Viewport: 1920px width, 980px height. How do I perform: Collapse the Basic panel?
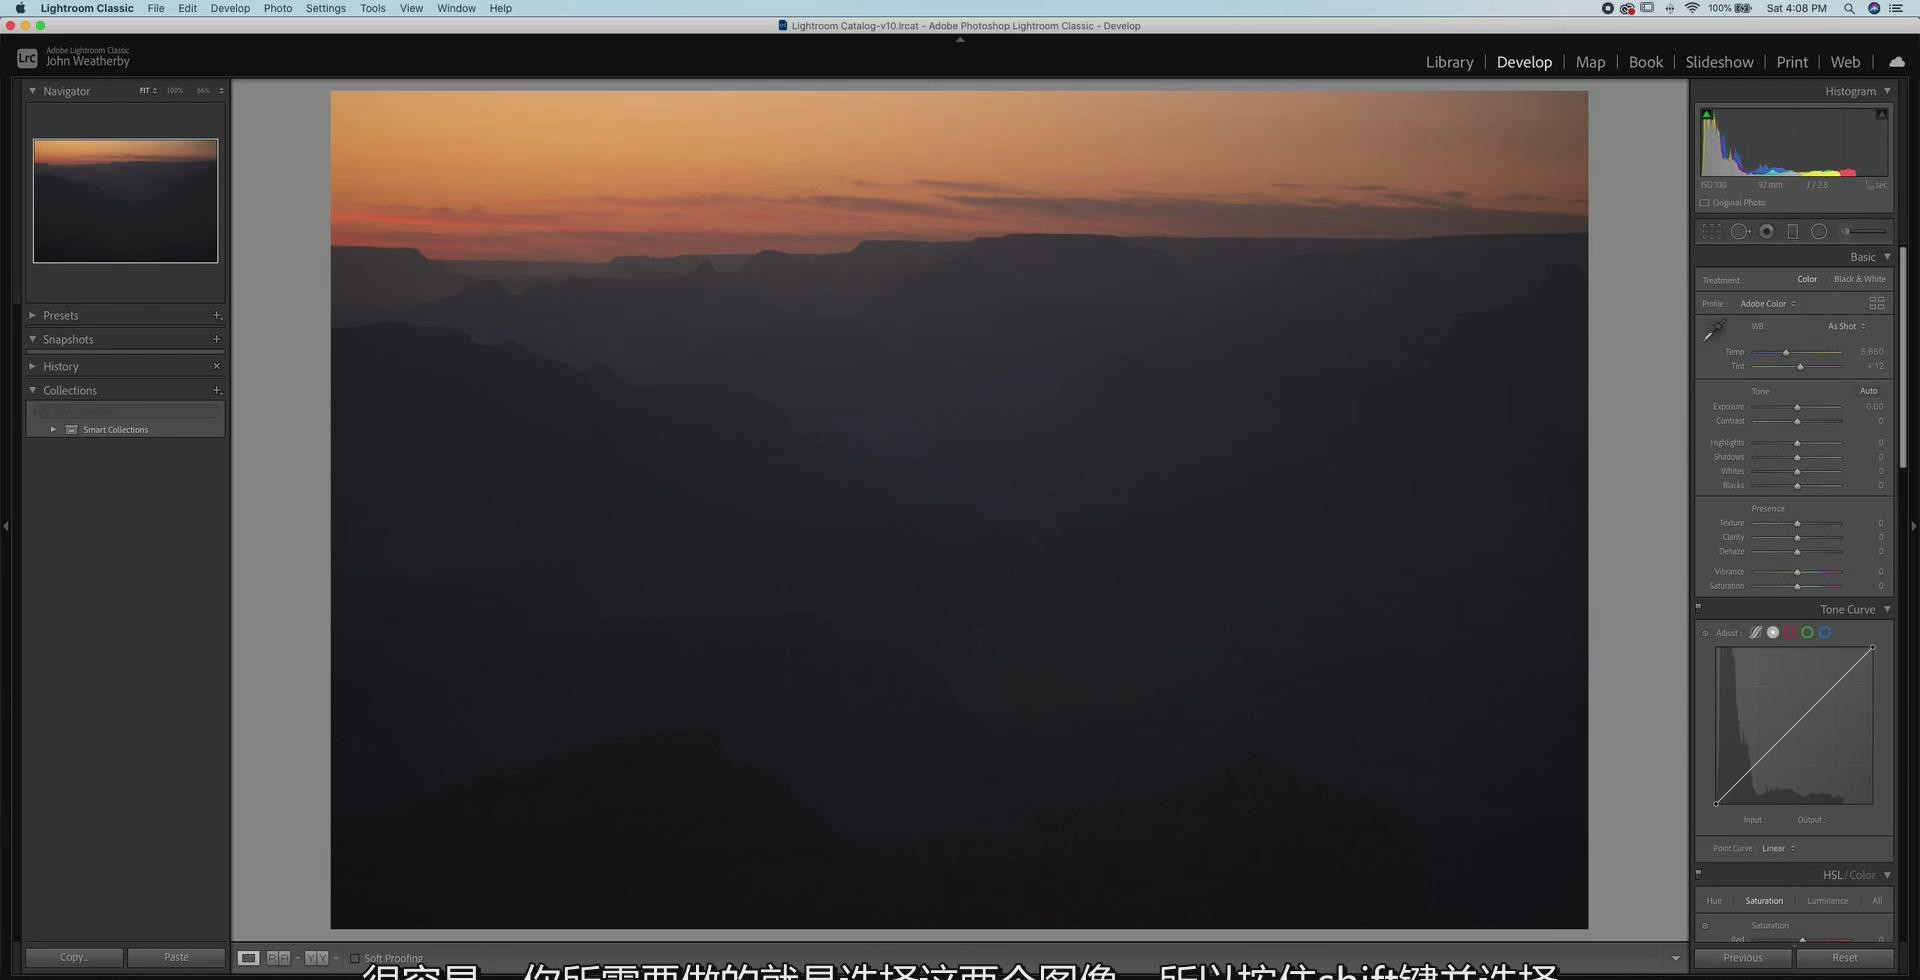tap(1887, 257)
